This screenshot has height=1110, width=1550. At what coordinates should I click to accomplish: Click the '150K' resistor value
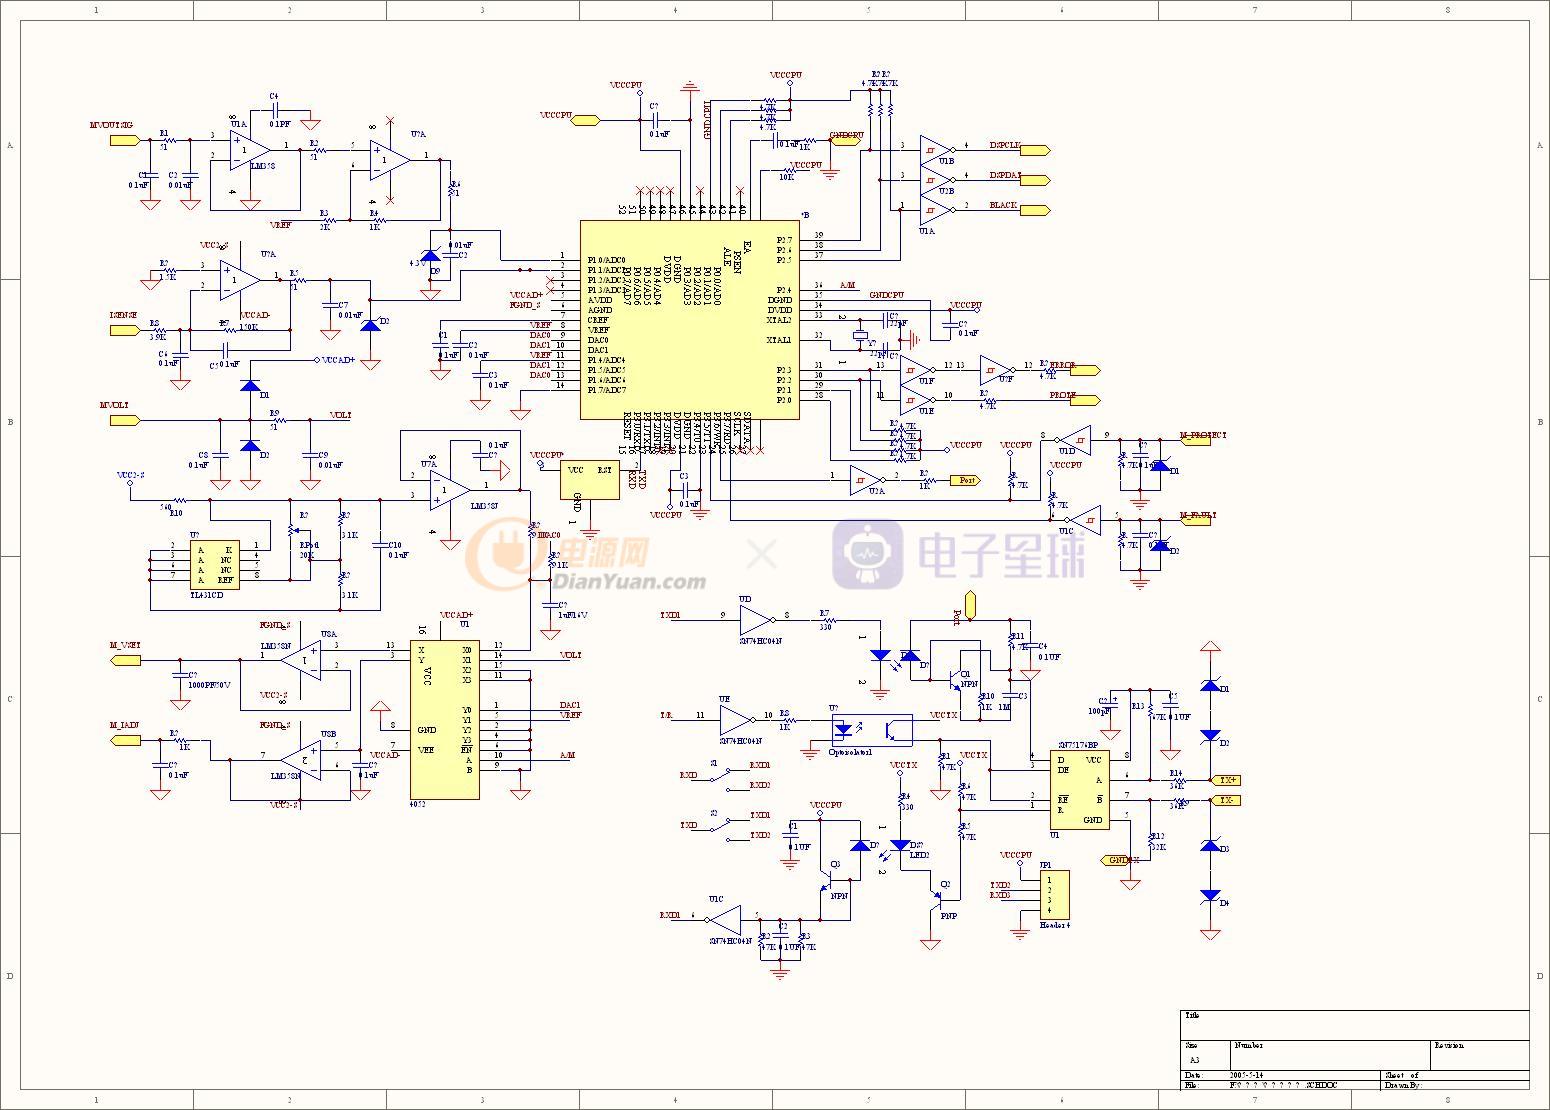(x=249, y=327)
